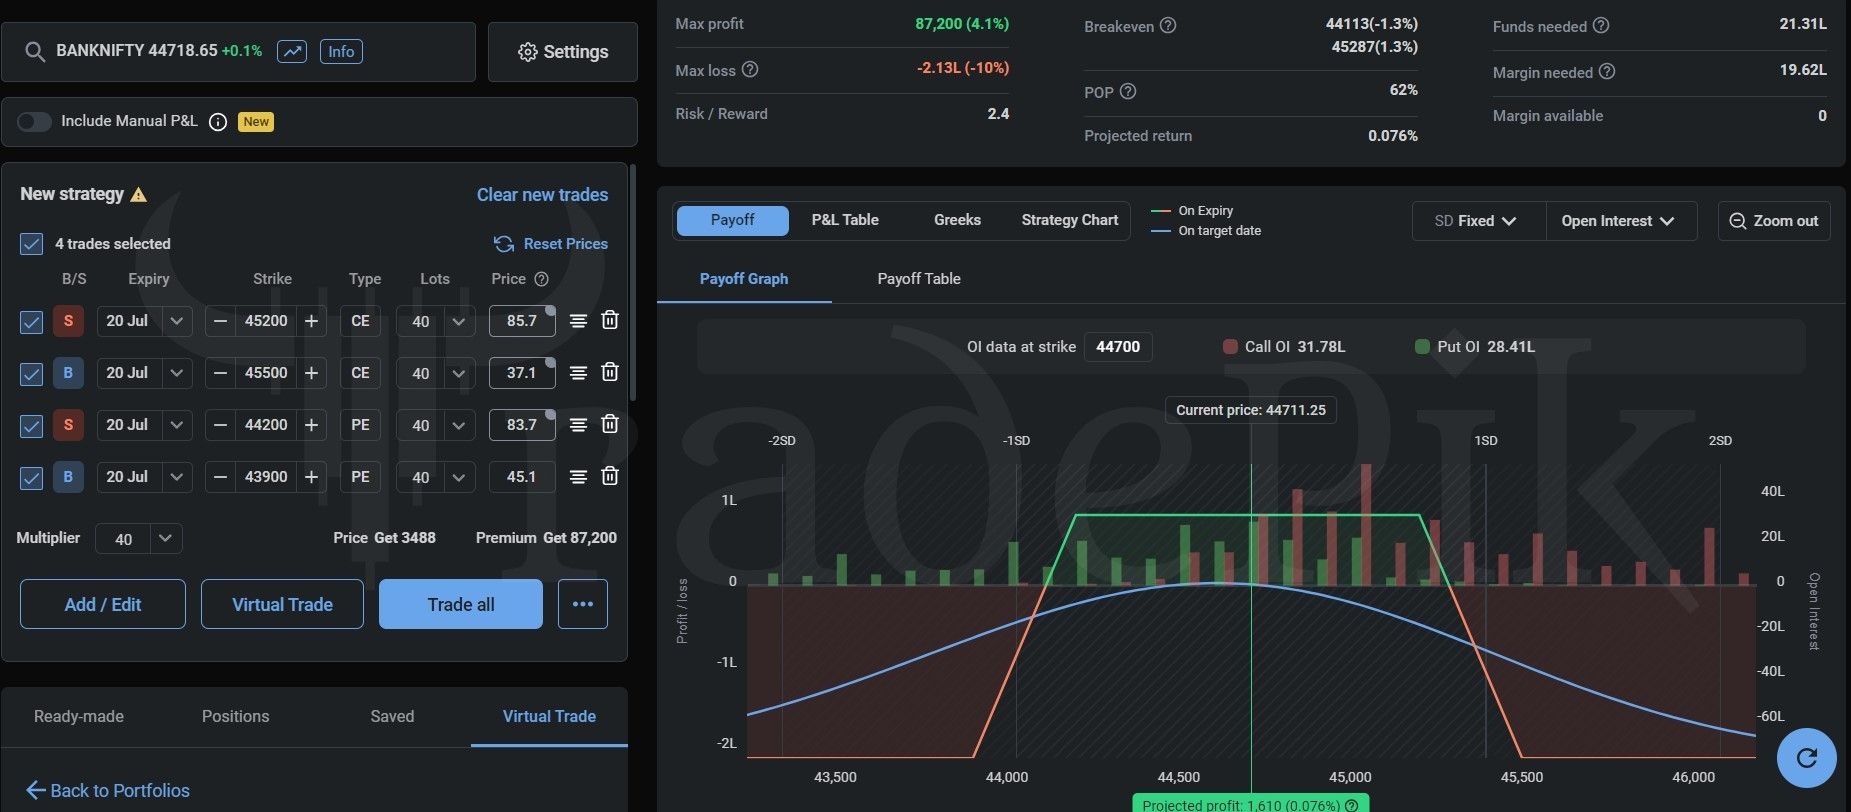
Task: Select the Payoff Table tab
Action: (x=918, y=279)
